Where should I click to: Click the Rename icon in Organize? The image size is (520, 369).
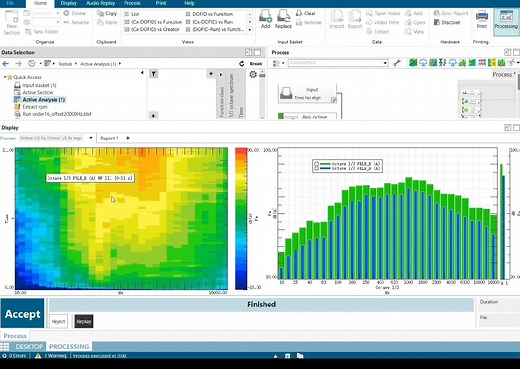[66, 22]
